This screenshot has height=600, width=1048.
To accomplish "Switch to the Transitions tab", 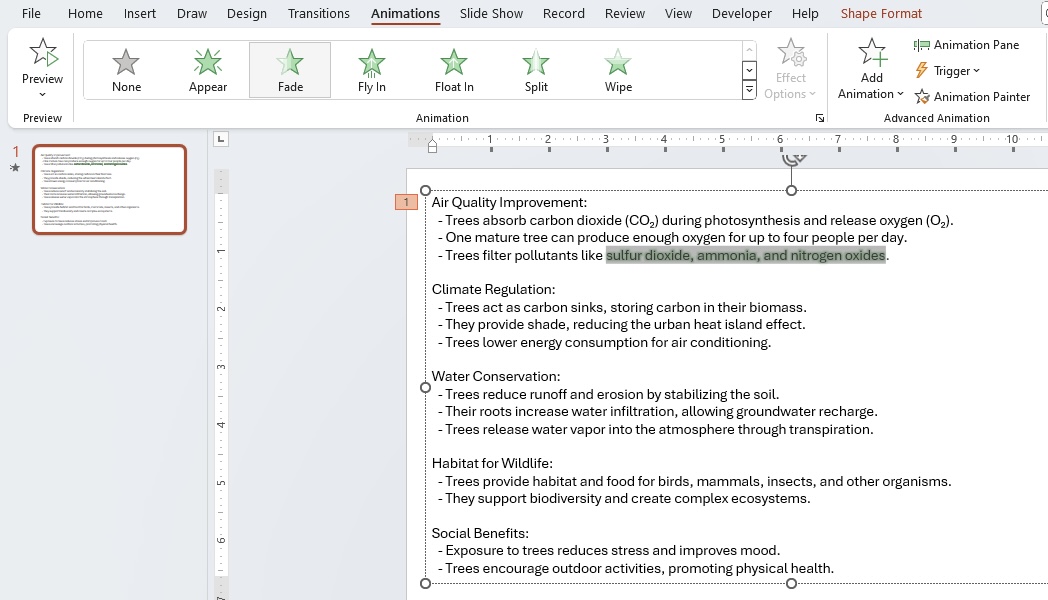I will (318, 13).
